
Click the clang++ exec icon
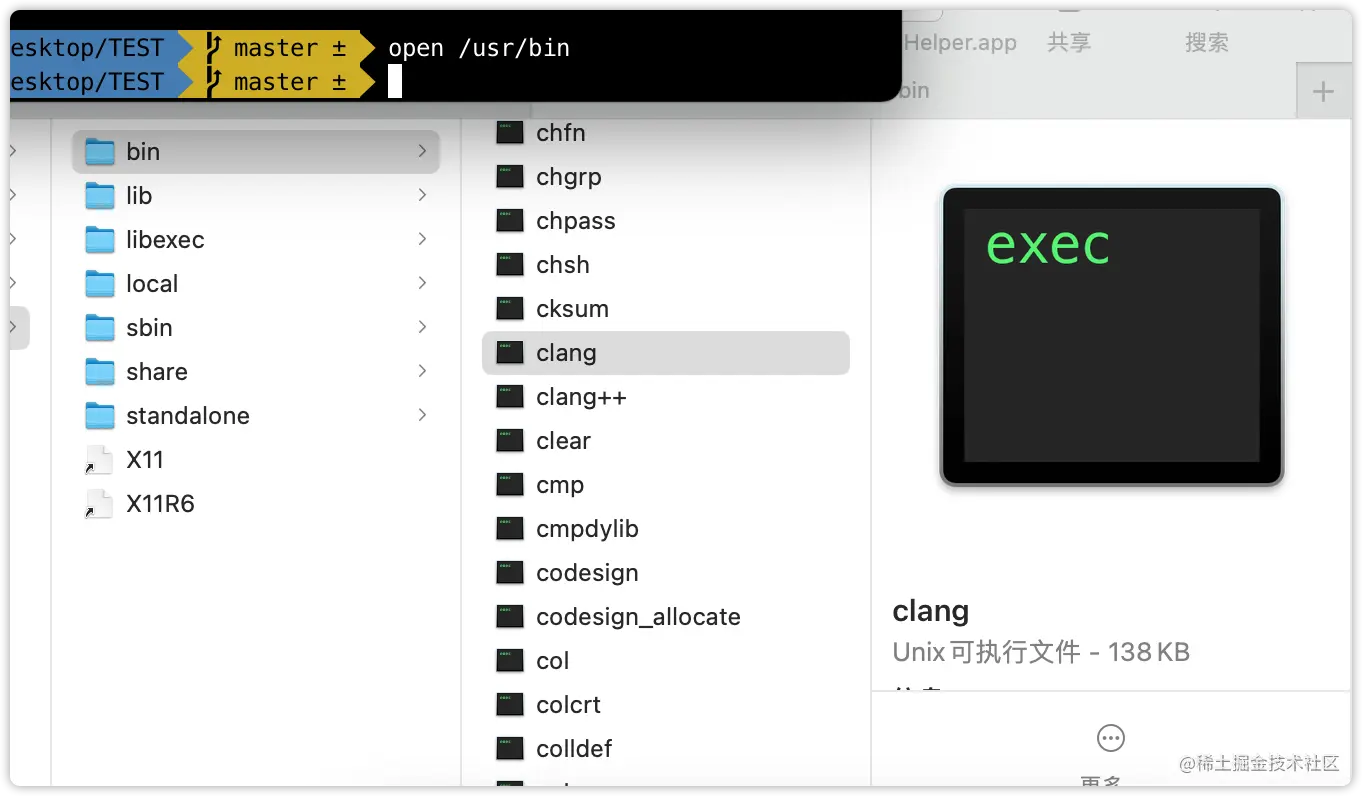[x=510, y=397]
